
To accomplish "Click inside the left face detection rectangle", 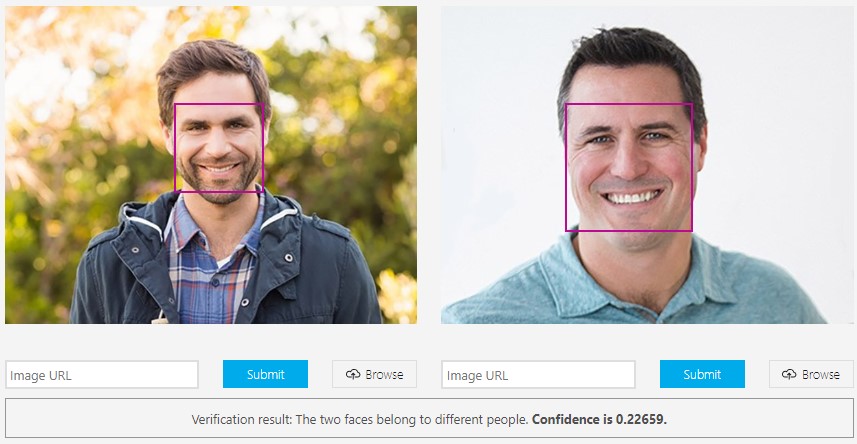I will coord(219,147).
